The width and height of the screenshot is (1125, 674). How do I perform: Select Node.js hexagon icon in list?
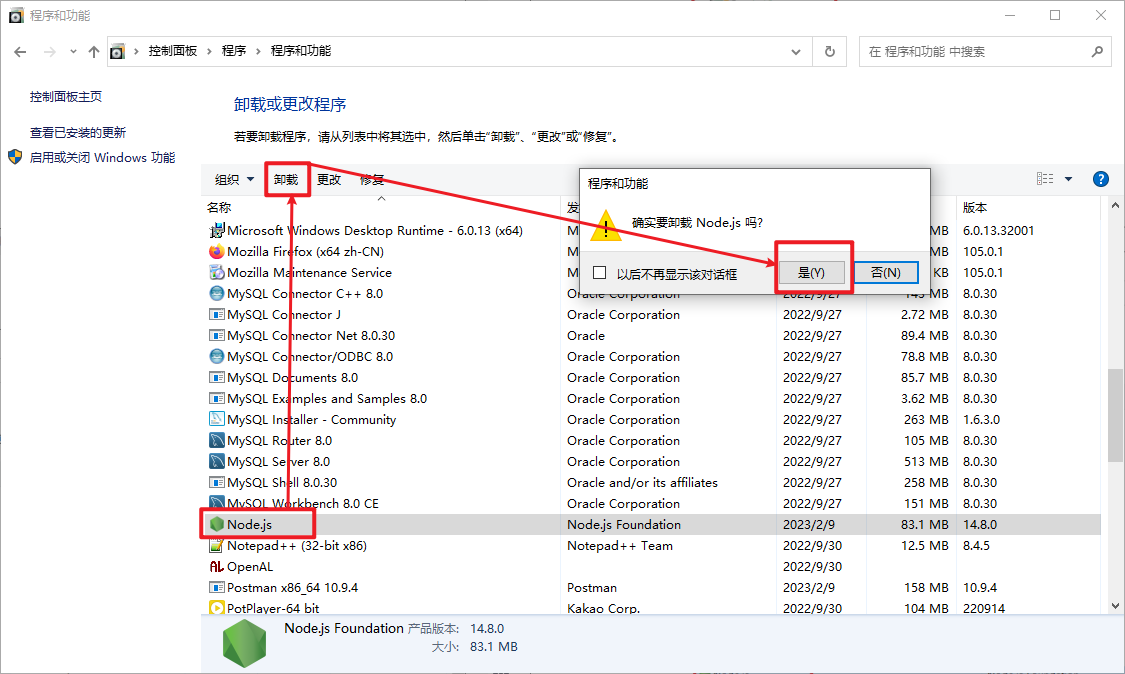216,524
